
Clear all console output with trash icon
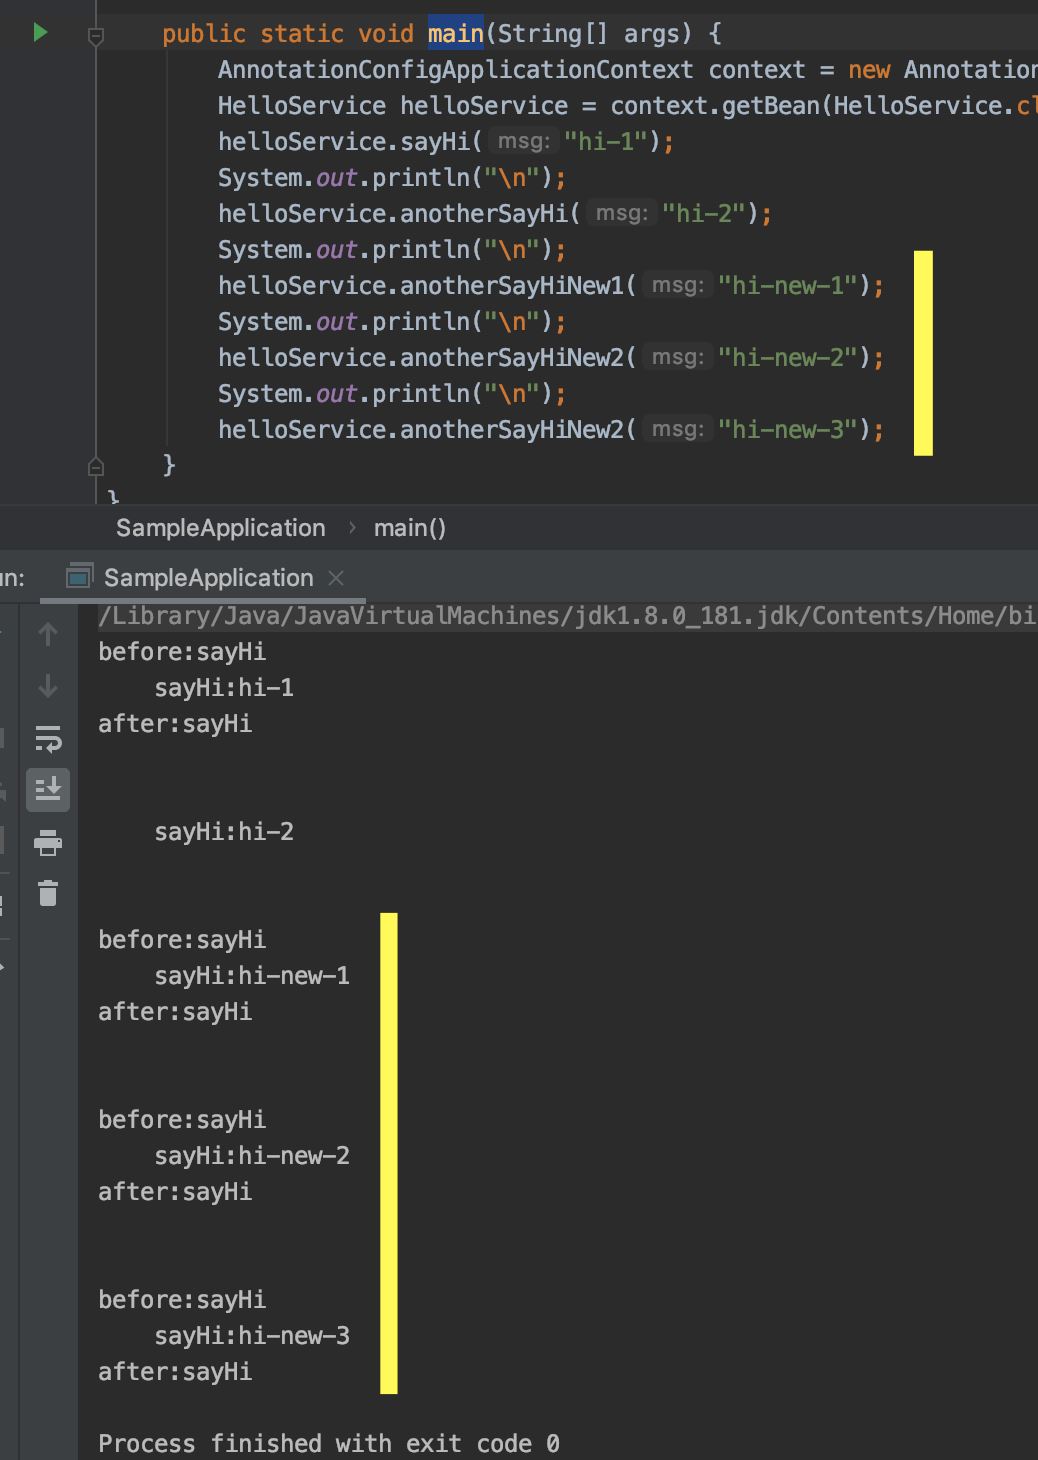click(48, 892)
